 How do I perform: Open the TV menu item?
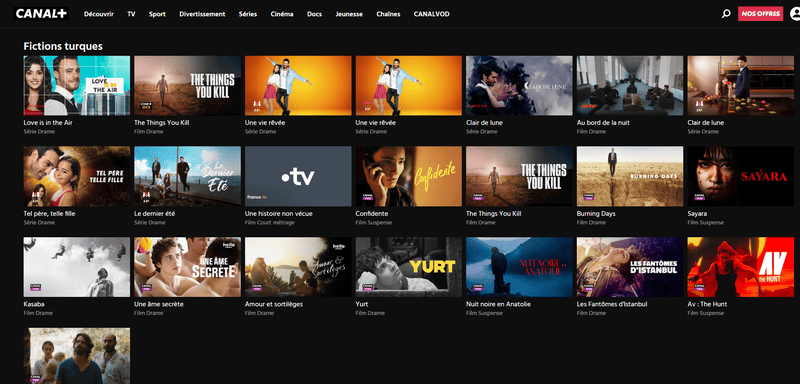pos(132,14)
